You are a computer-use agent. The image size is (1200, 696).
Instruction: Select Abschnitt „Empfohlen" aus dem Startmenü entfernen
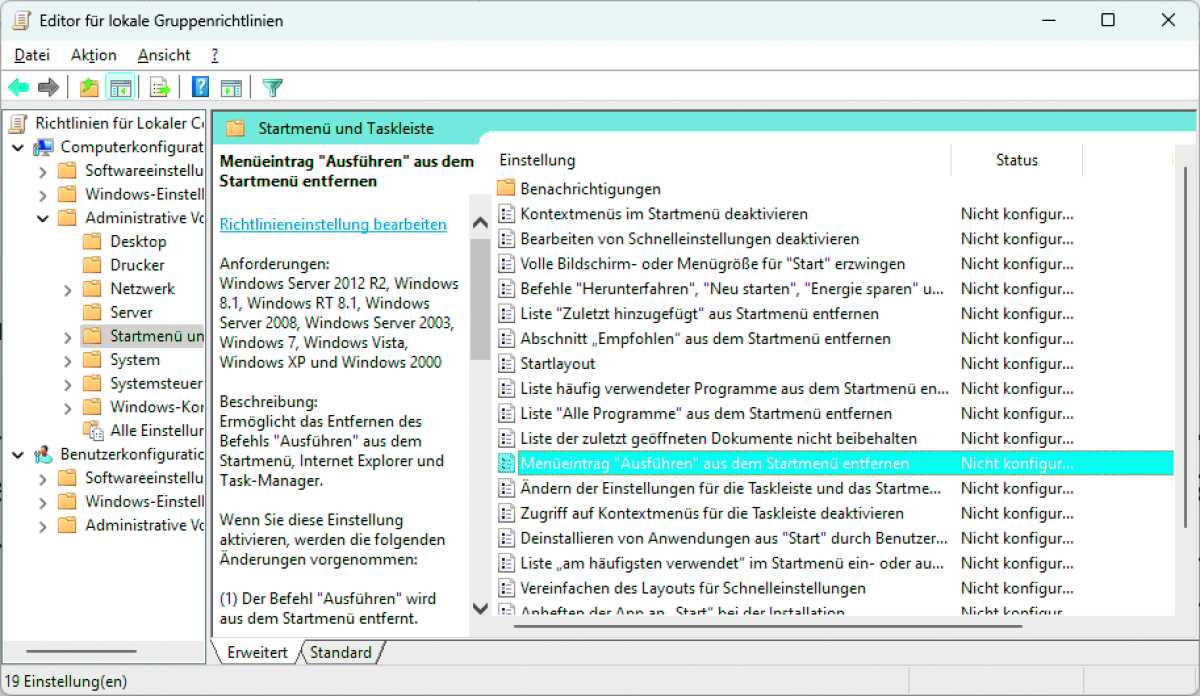(x=705, y=338)
